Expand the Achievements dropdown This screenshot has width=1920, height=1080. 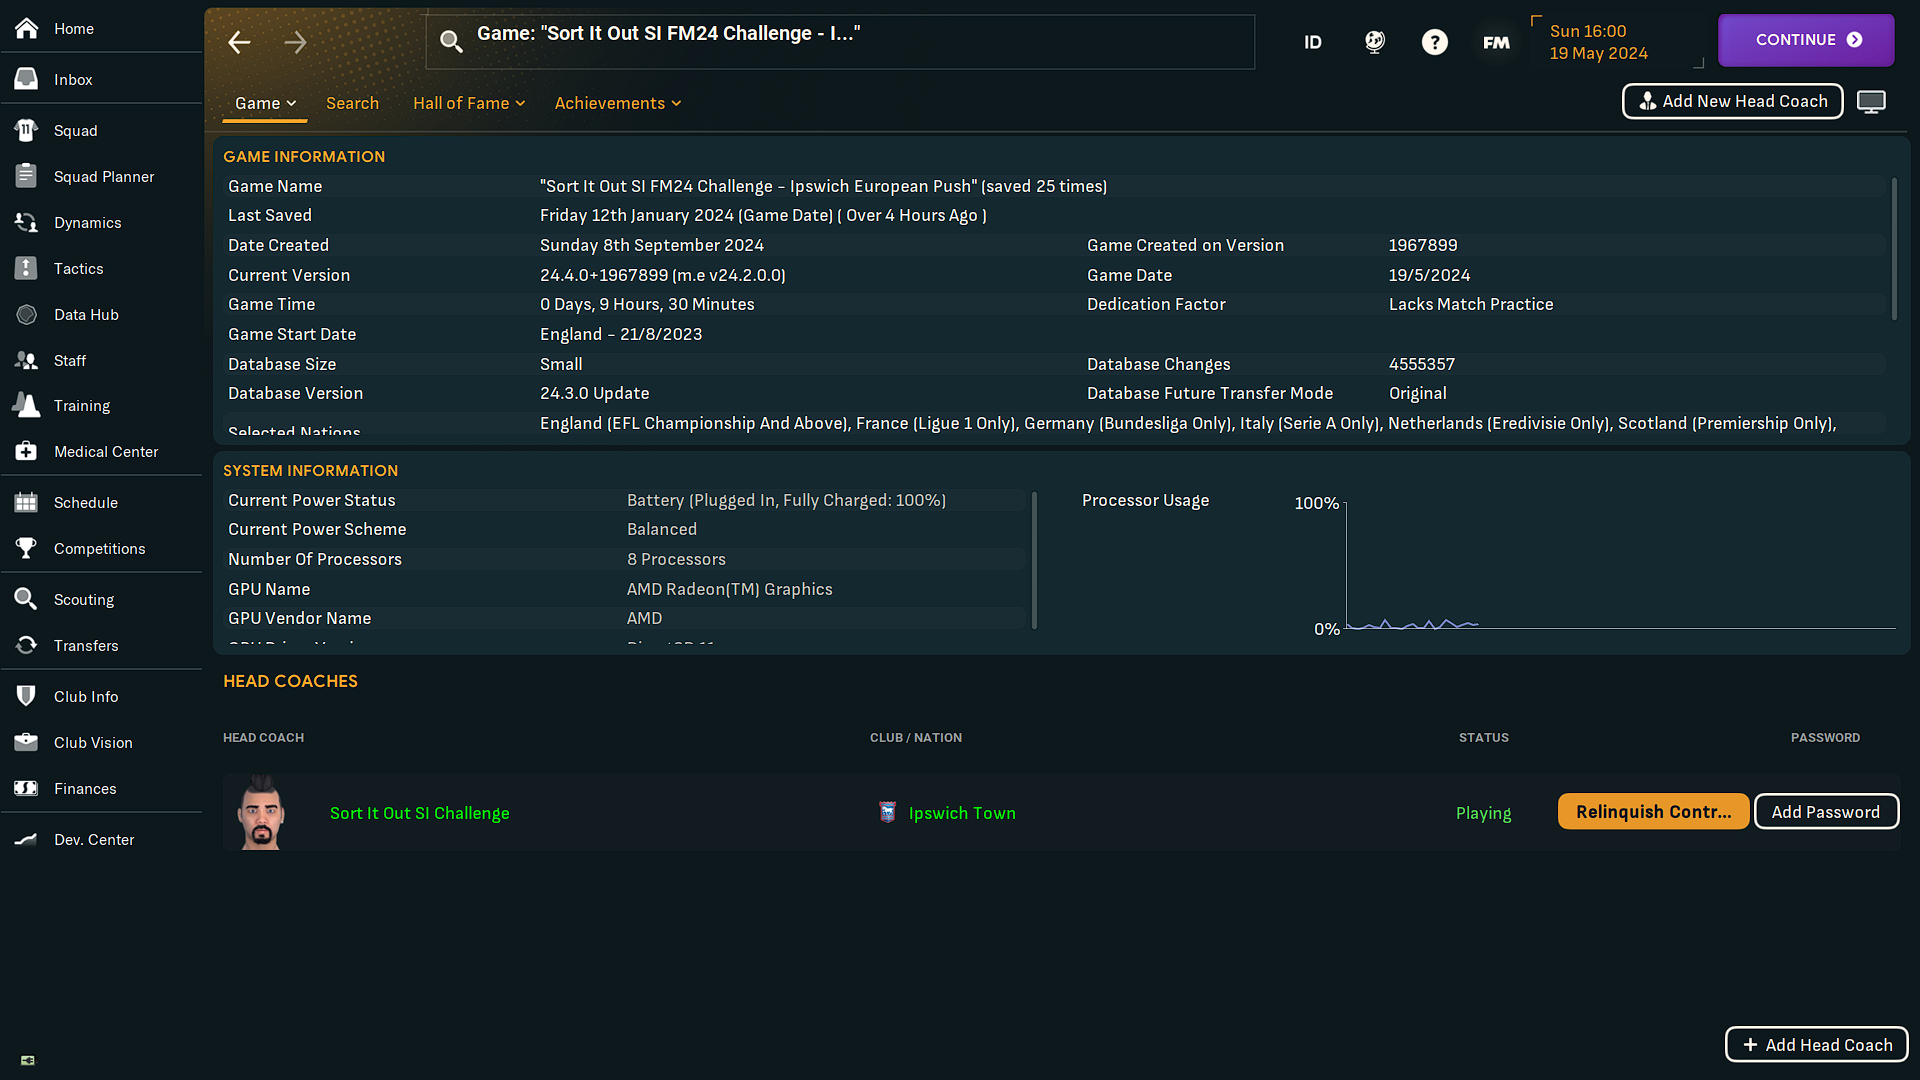(x=618, y=103)
